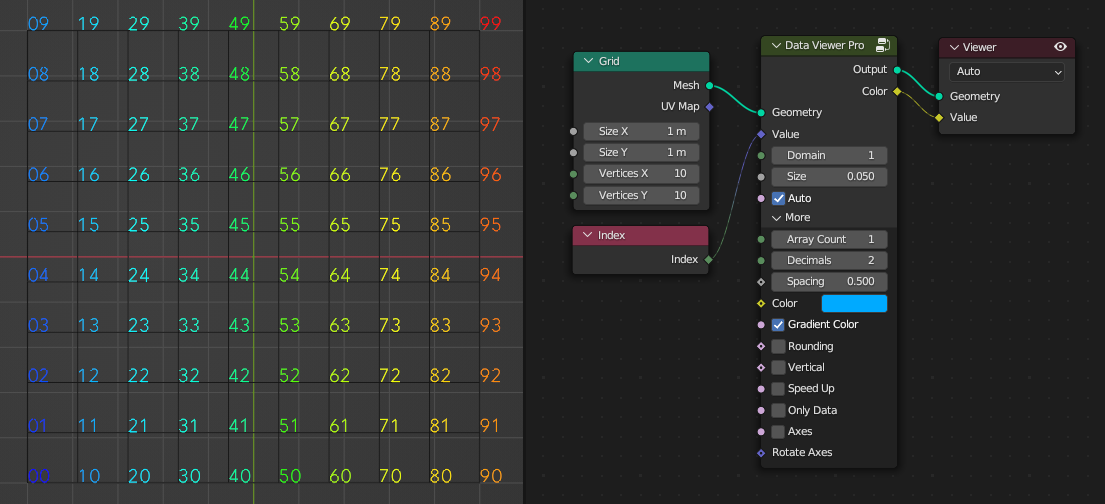Viewport: 1105px width, 504px height.
Task: Click vertex label 54 in viewport
Action: tap(290, 276)
